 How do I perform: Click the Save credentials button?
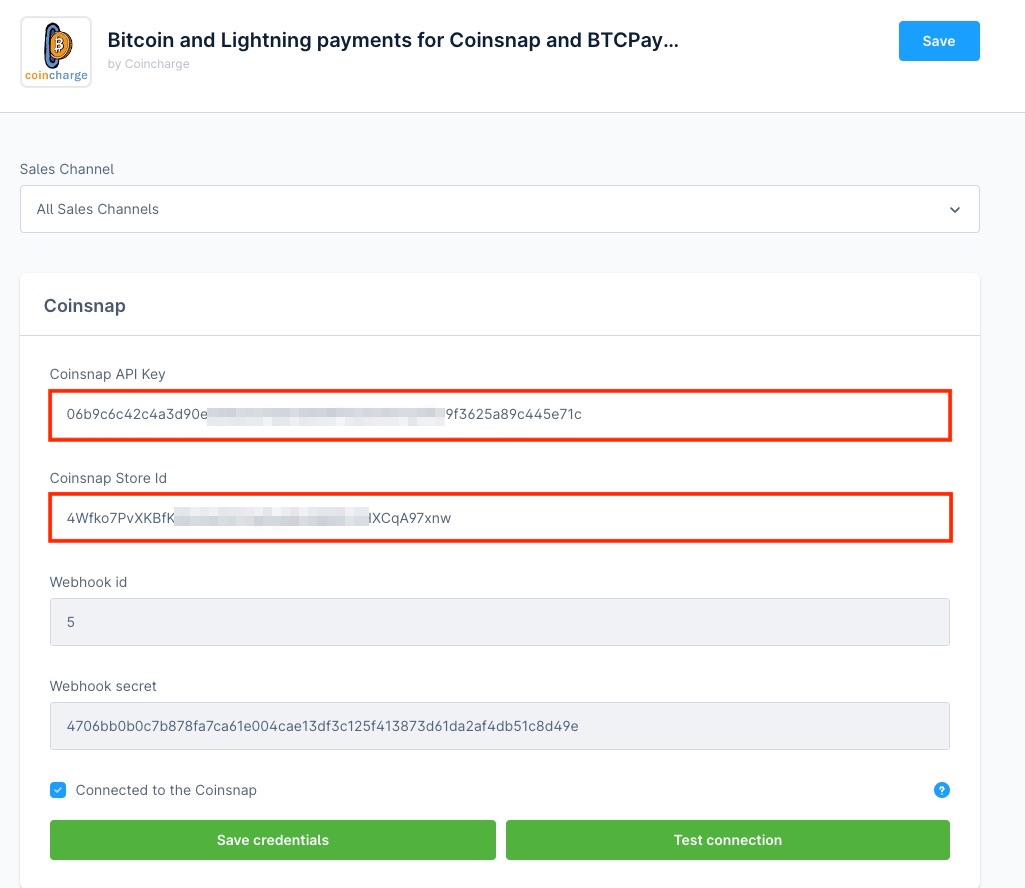tap(272, 840)
